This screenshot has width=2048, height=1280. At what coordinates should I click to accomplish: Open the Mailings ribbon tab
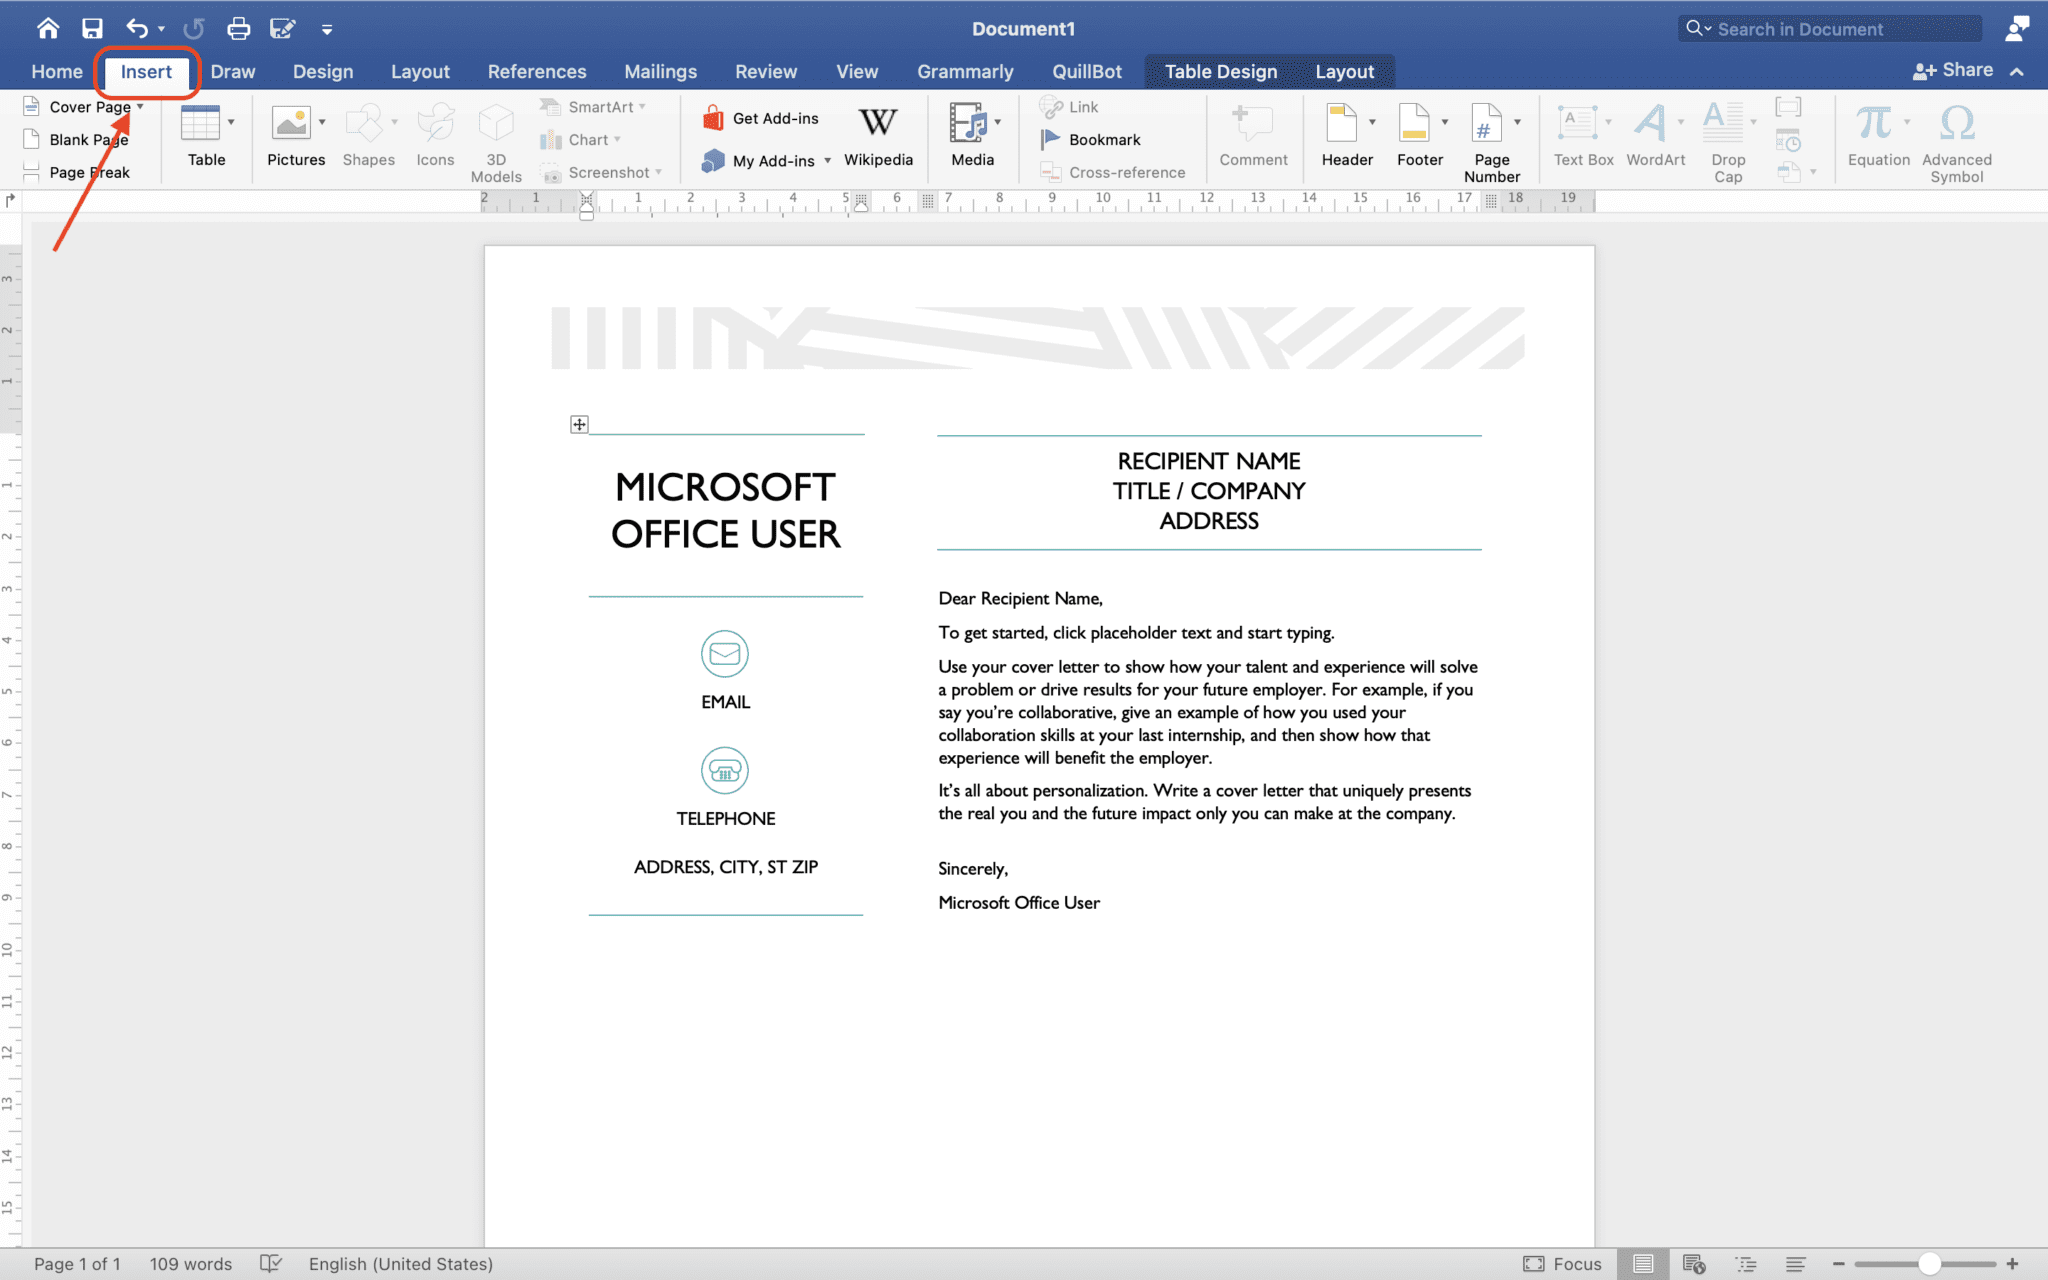coord(660,71)
